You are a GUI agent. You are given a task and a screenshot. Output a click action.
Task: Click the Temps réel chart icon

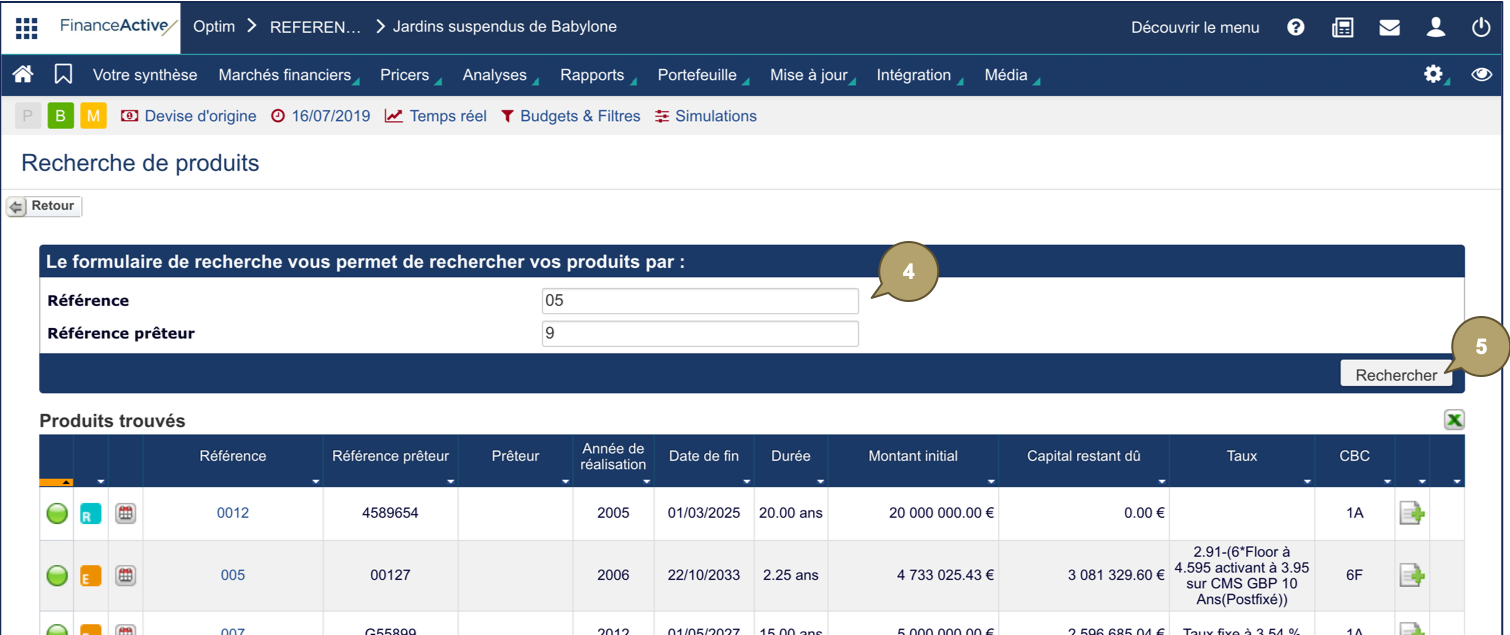[392, 116]
